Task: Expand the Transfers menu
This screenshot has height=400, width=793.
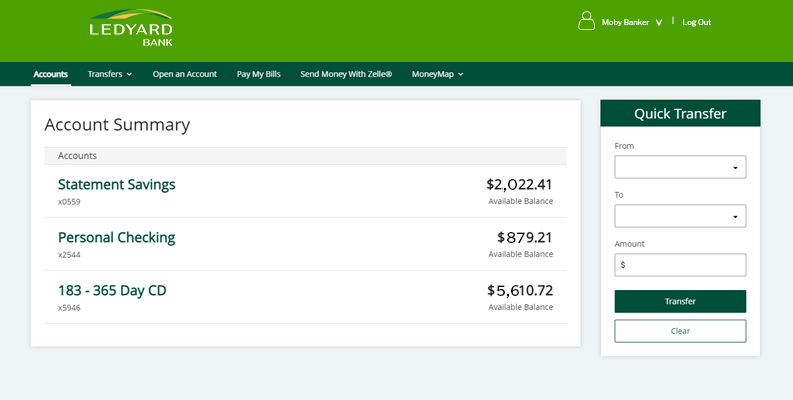Action: tap(109, 74)
